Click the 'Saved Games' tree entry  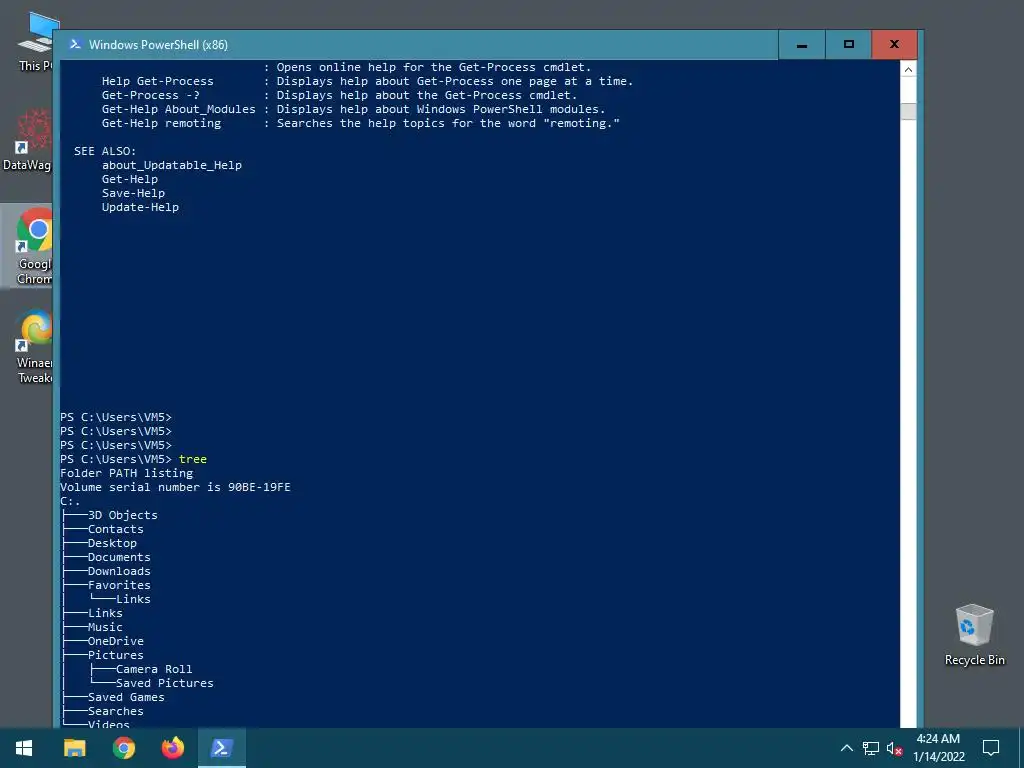(126, 697)
